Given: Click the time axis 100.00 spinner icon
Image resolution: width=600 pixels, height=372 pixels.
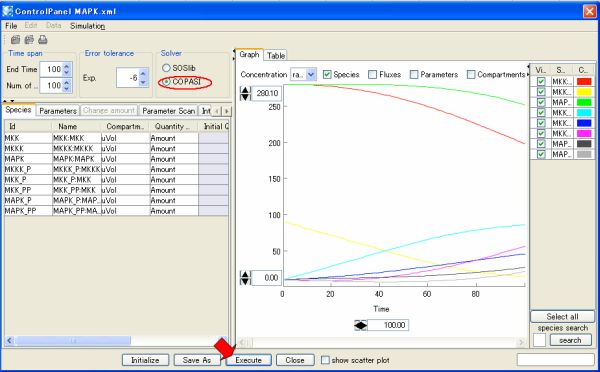Looking at the screenshot, I should pos(360,325).
